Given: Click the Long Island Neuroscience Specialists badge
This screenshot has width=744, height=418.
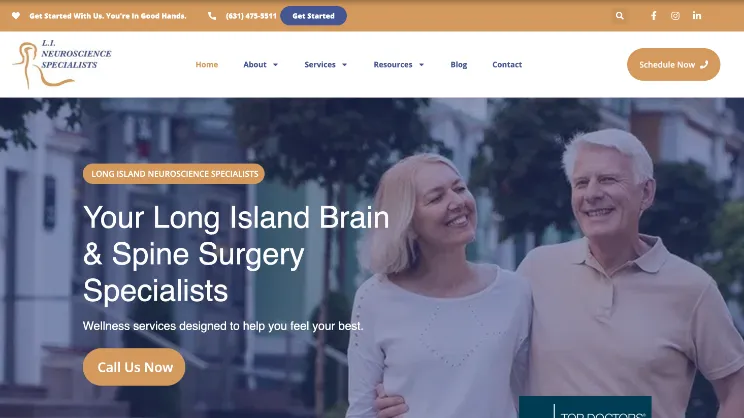Looking at the screenshot, I should pyautogui.click(x=174, y=174).
